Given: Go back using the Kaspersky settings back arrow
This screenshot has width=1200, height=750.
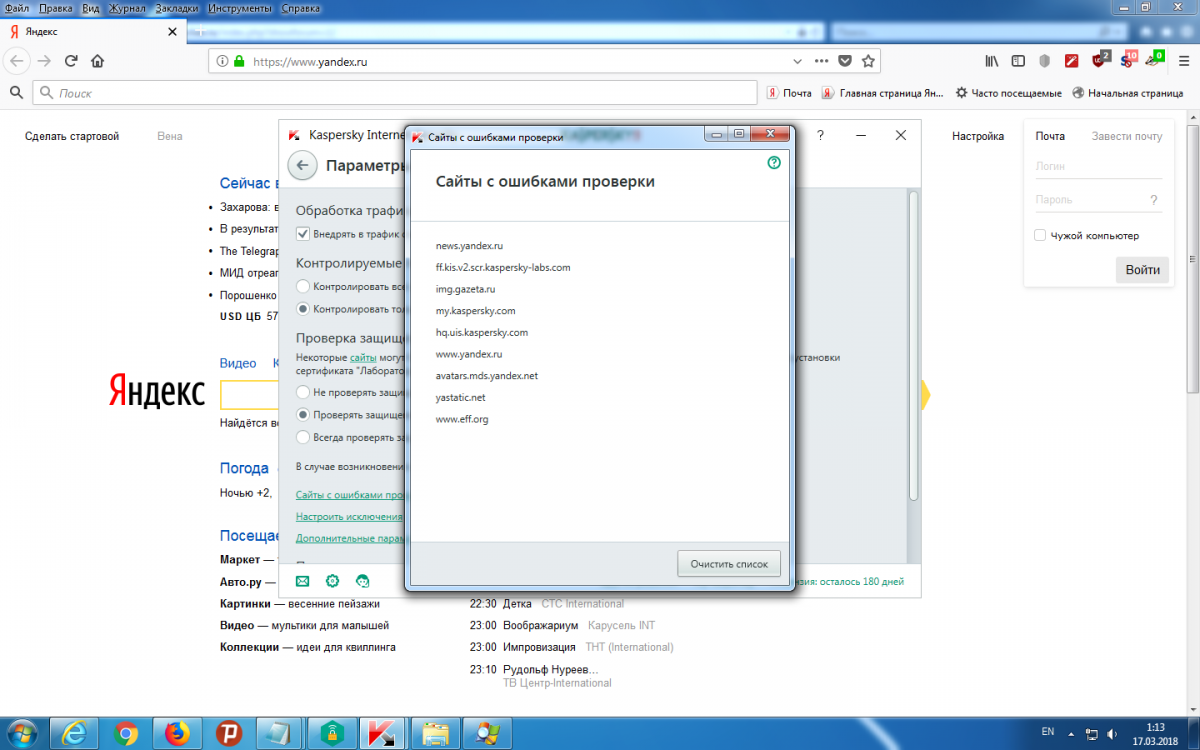Looking at the screenshot, I should pyautogui.click(x=303, y=166).
